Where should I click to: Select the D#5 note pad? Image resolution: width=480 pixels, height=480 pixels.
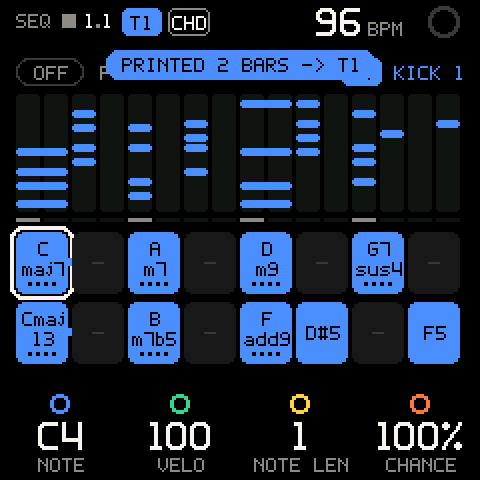click(x=322, y=333)
